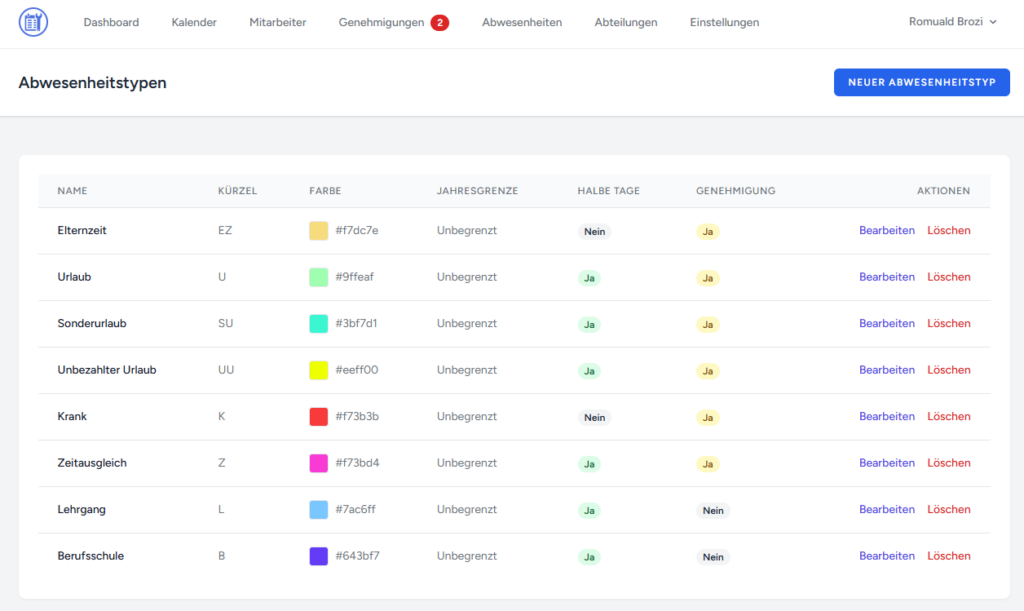The width and height of the screenshot is (1024, 611).
Task: Select the yellow Unbezahlter Urlaub color swatch
Action: coord(319,370)
